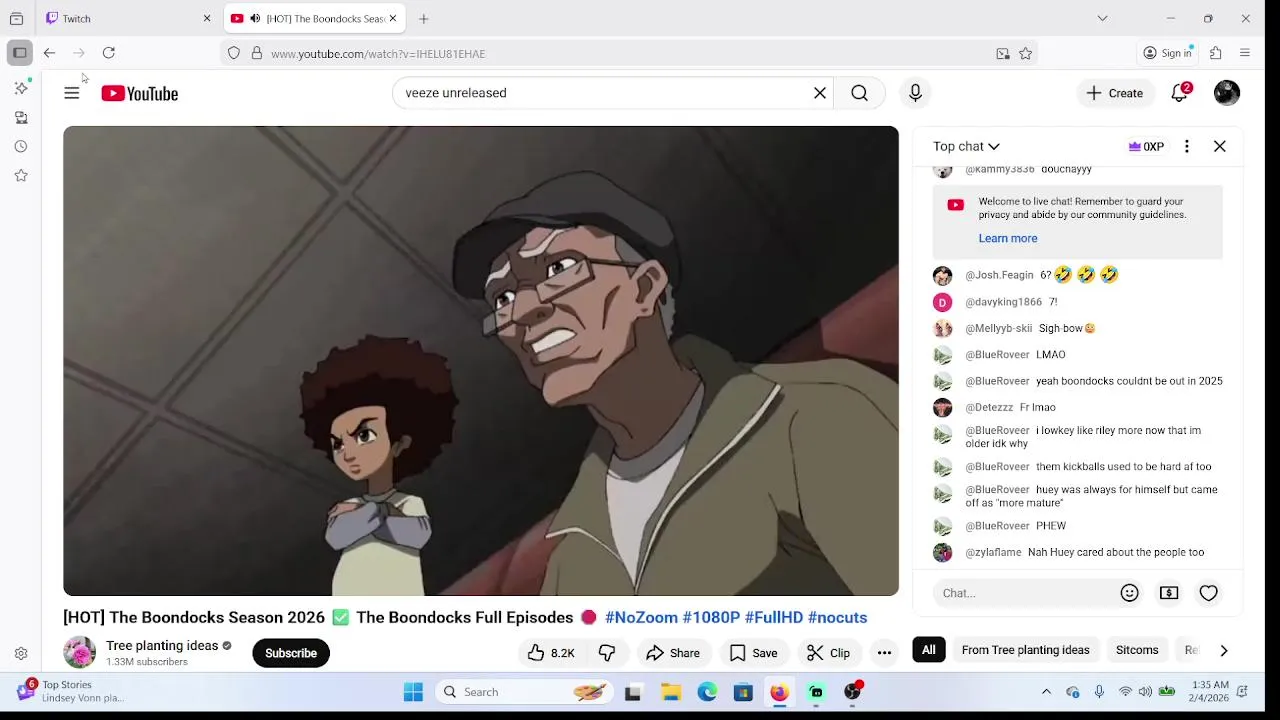Open a new browser tab
This screenshot has width=1280, height=720.
tap(424, 18)
